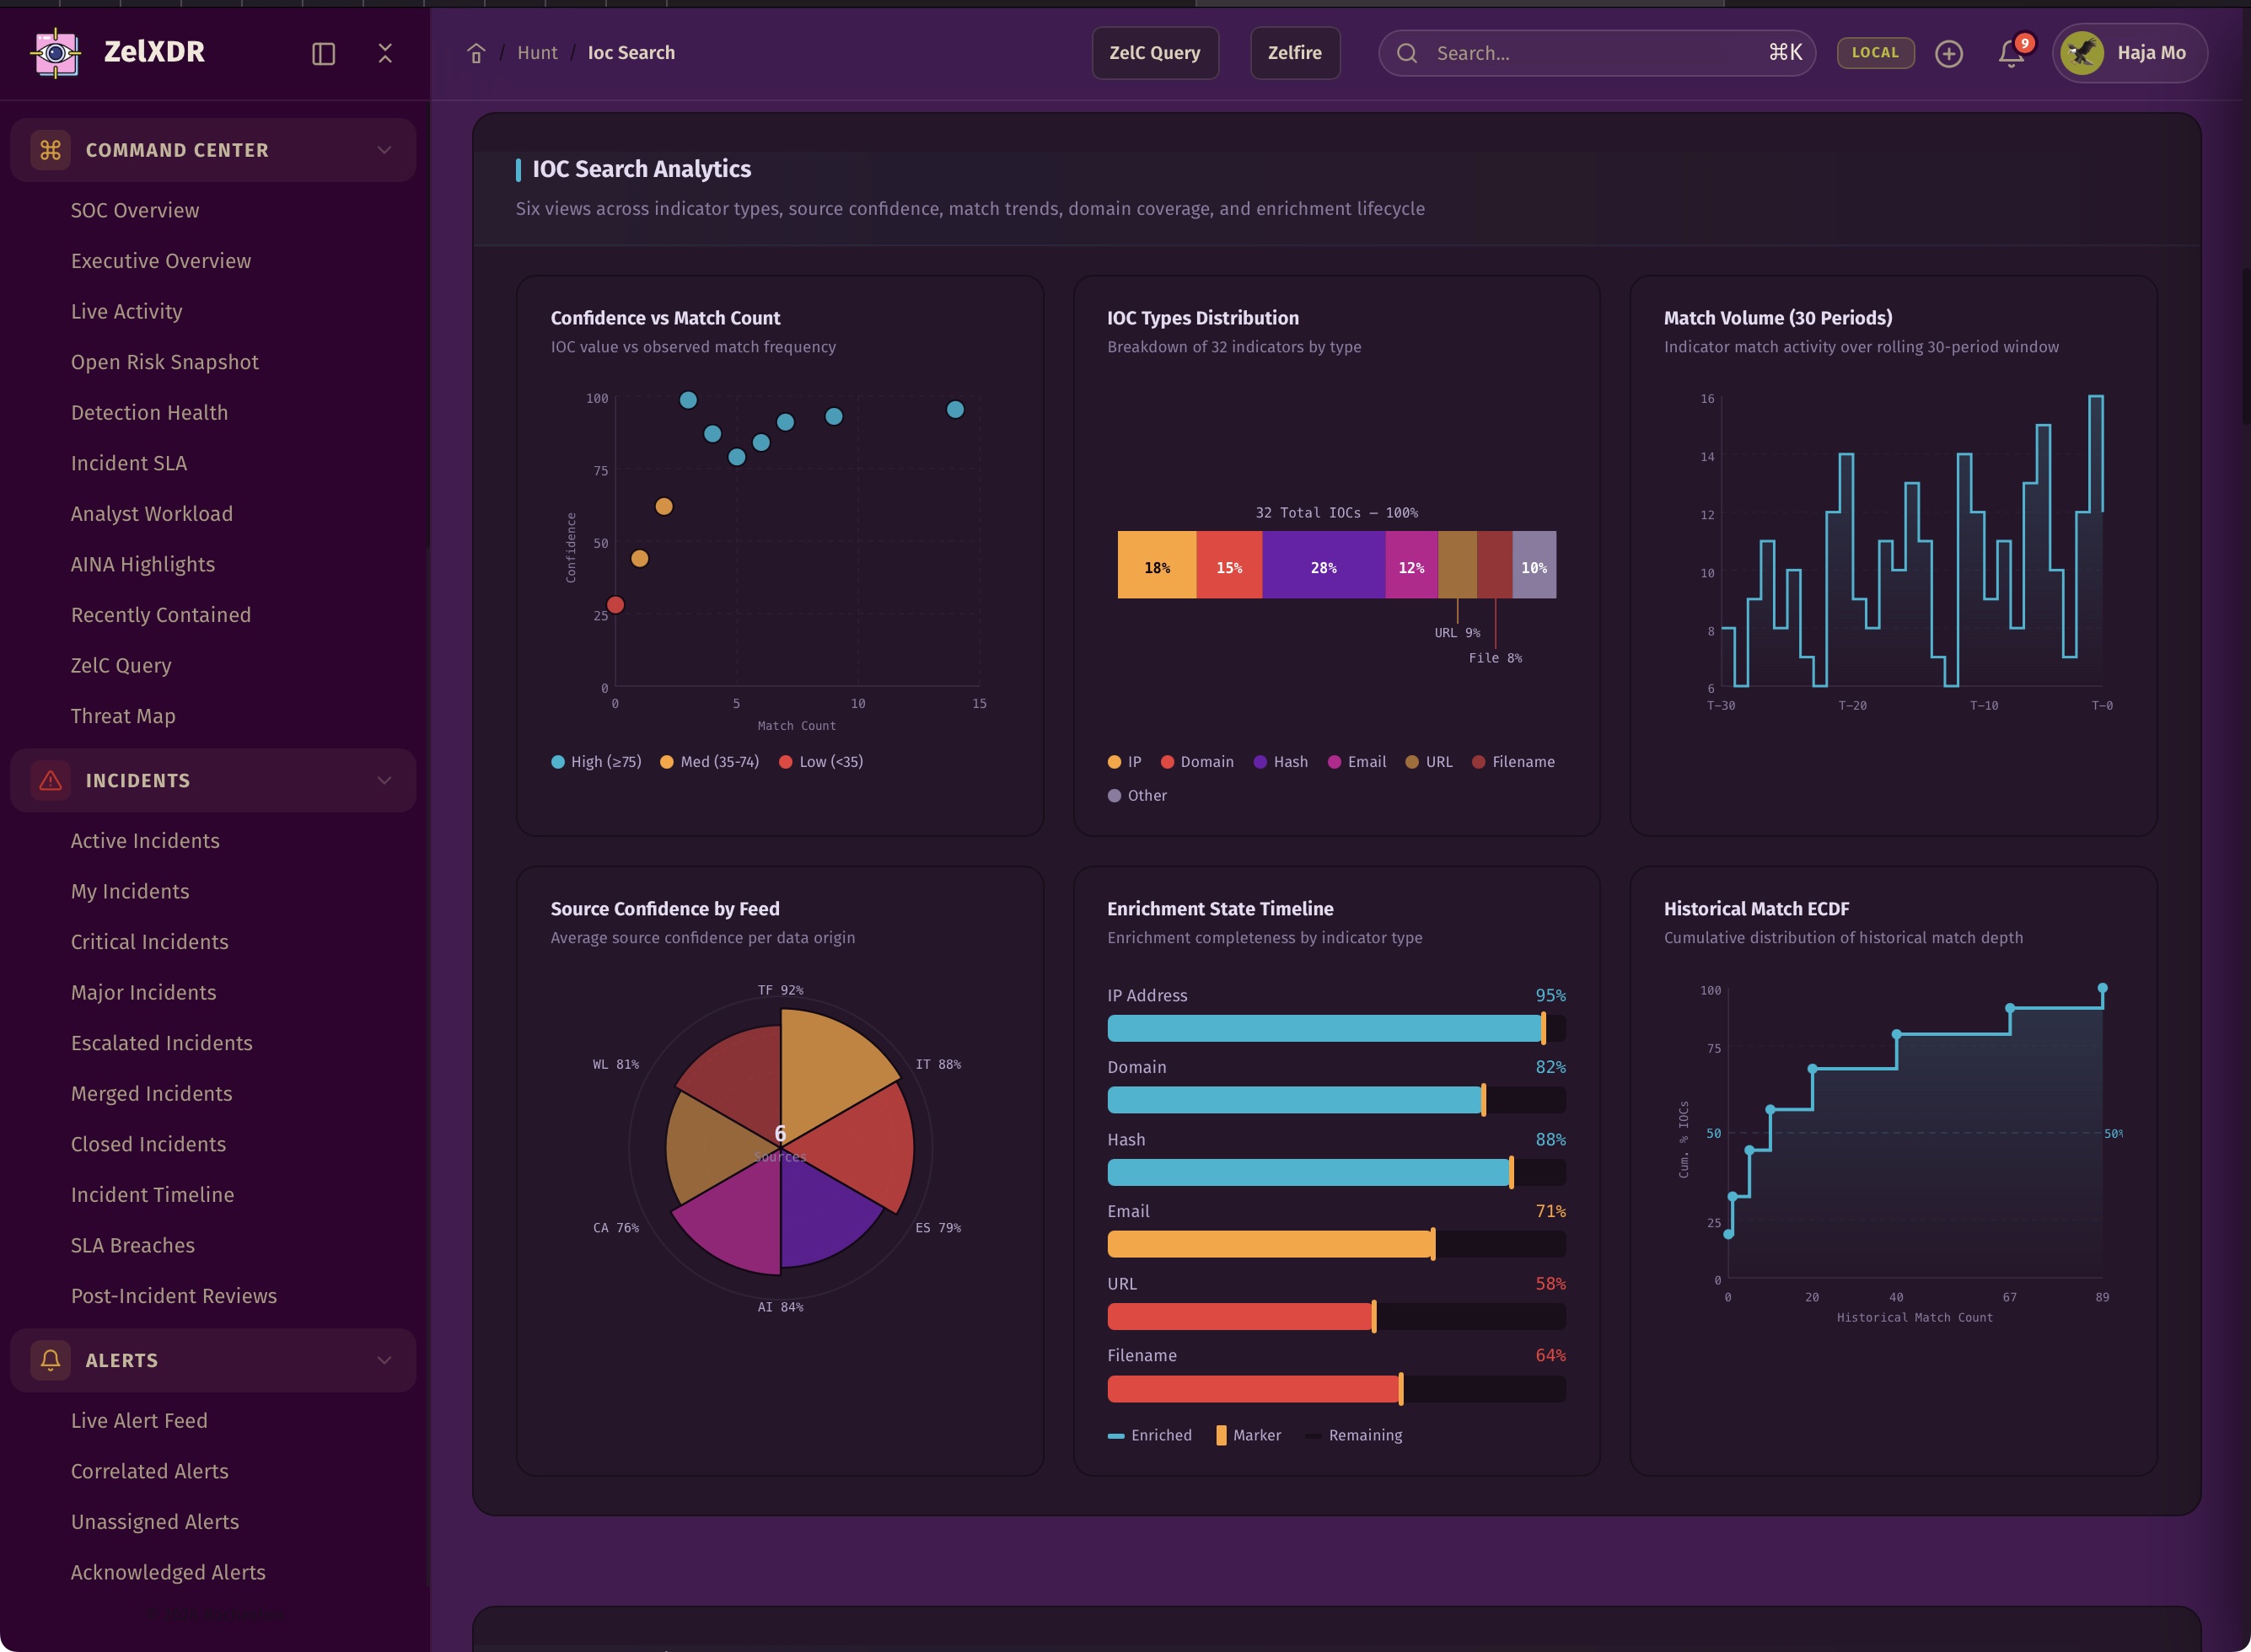Click the Incidents warning triangle icon

coord(50,780)
